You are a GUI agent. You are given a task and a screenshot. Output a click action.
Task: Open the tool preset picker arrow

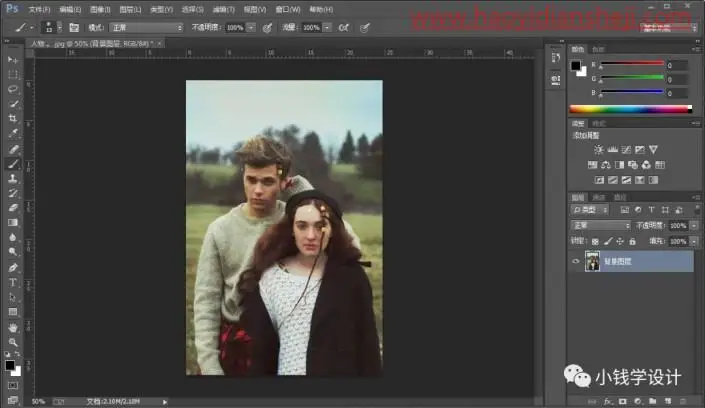coord(32,28)
